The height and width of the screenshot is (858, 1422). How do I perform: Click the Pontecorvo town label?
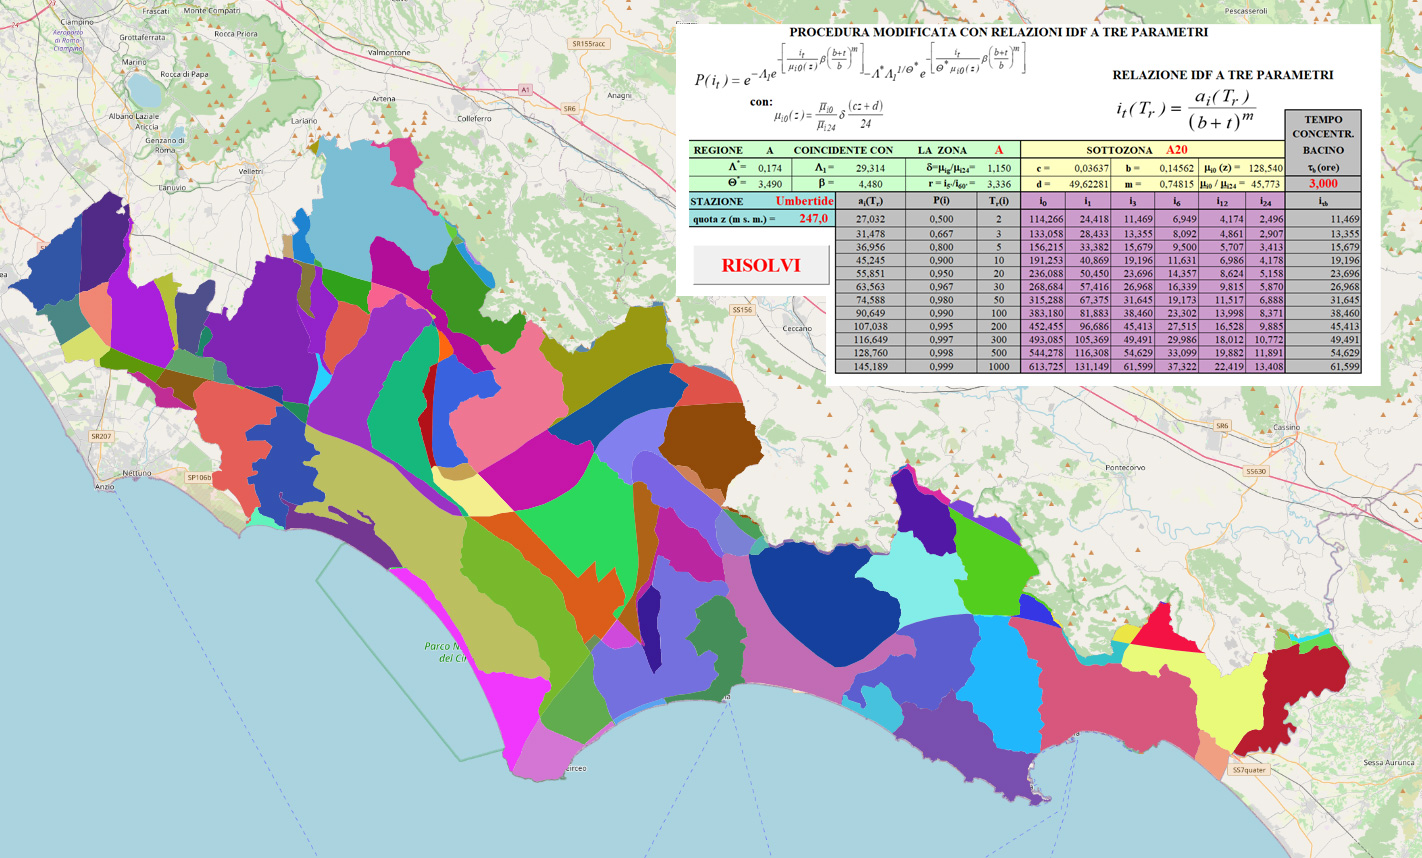coord(1125,467)
